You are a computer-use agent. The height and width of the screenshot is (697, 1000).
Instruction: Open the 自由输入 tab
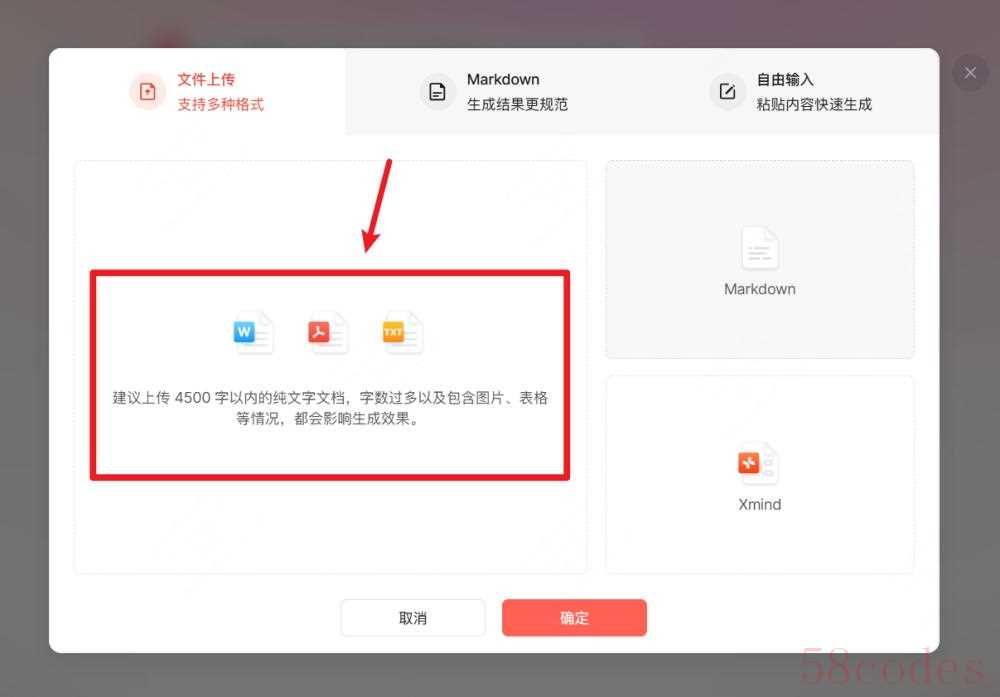click(x=791, y=92)
